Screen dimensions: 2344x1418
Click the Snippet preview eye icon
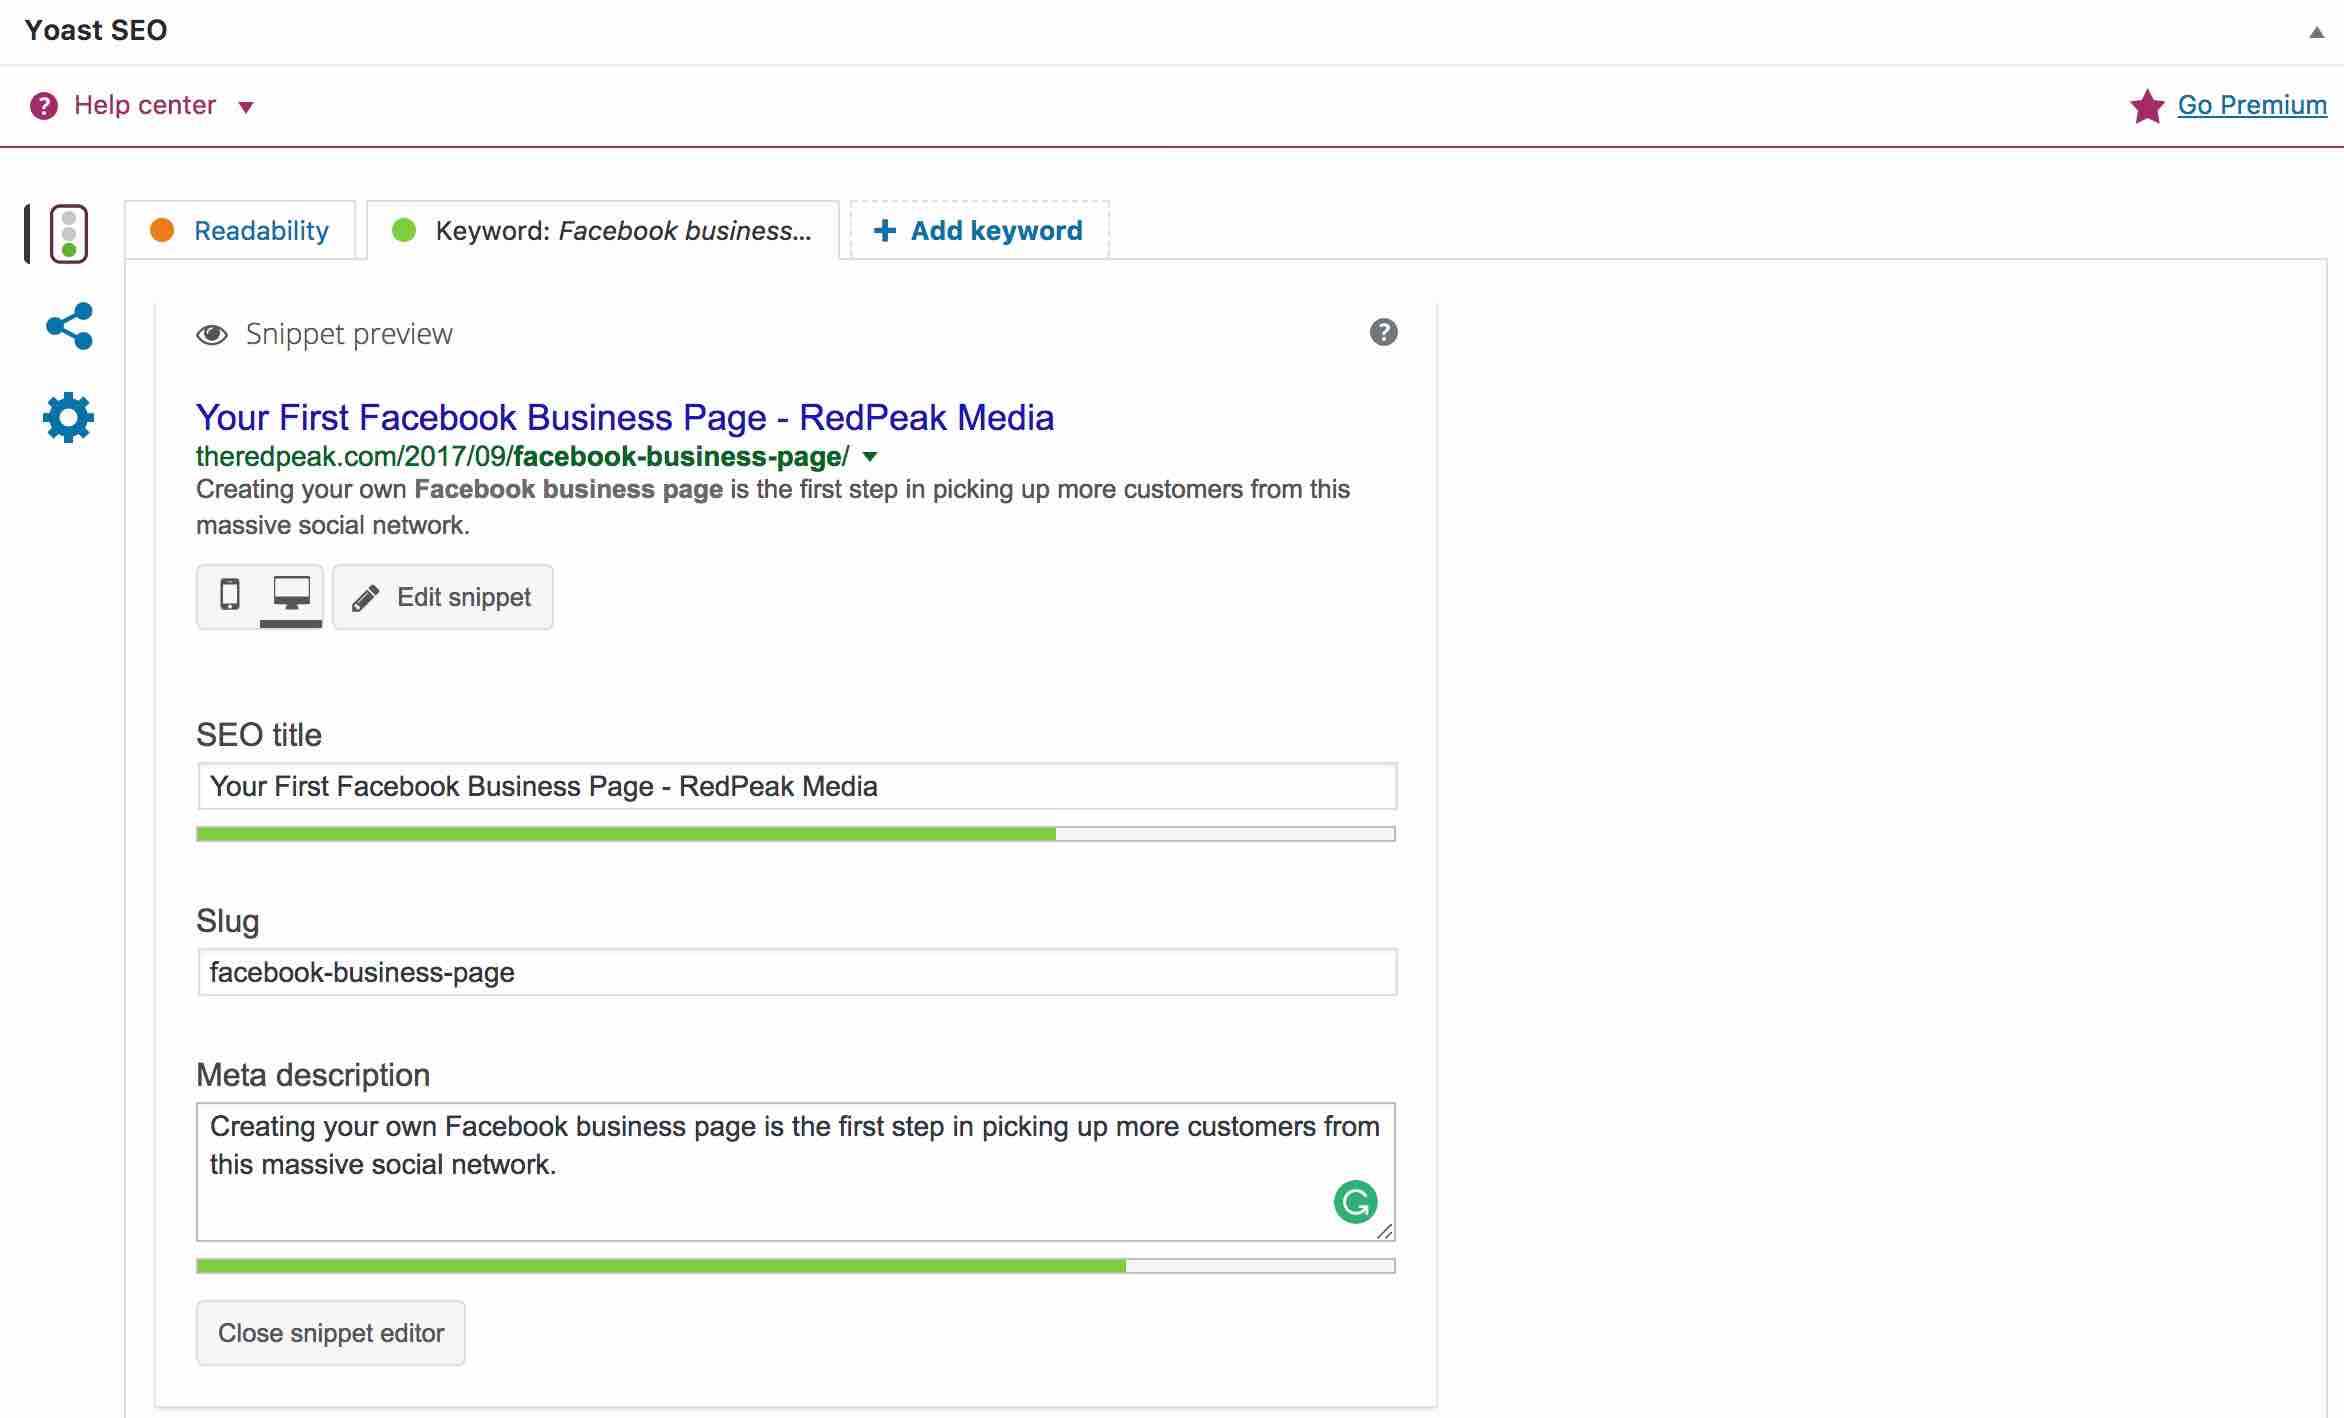[212, 335]
